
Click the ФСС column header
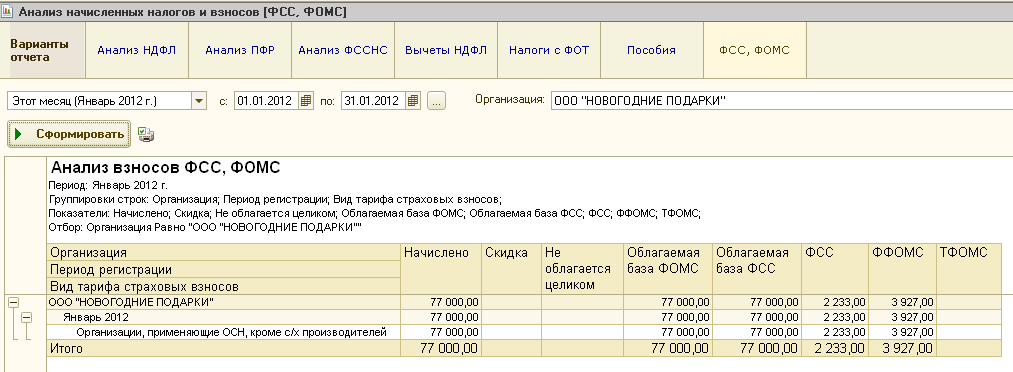pyautogui.click(x=835, y=269)
